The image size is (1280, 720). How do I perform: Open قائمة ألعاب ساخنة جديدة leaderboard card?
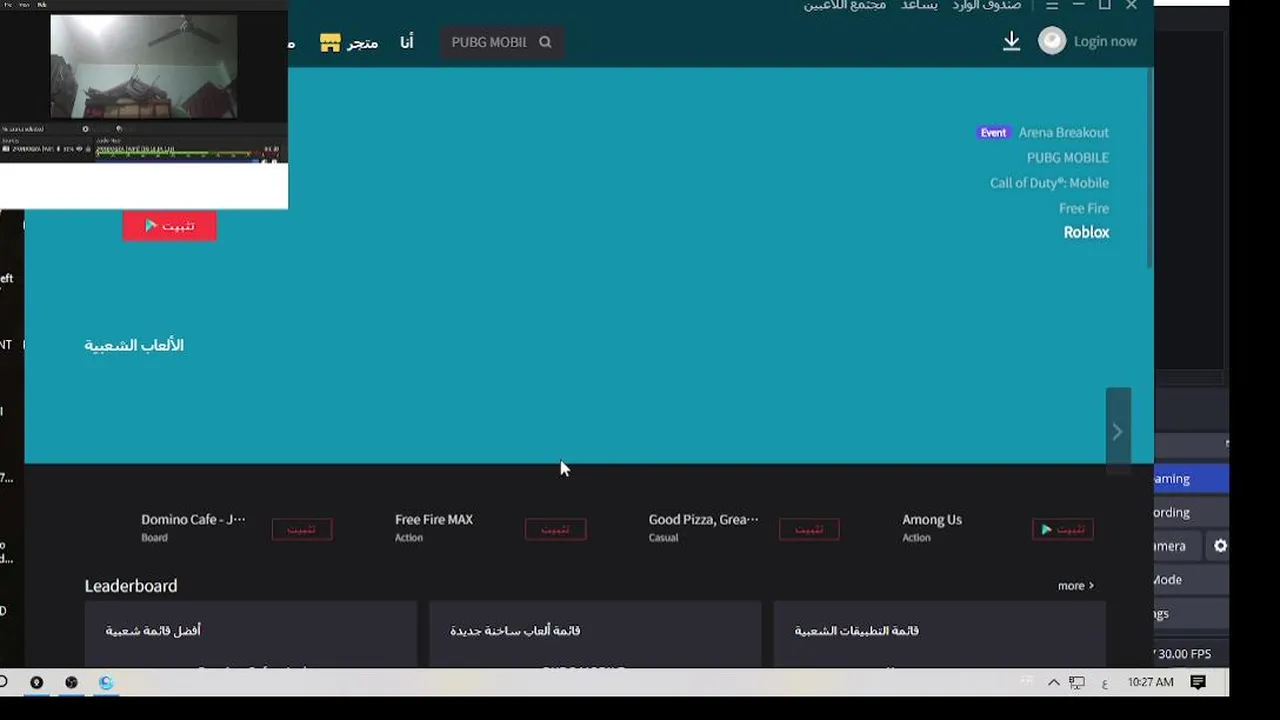click(595, 634)
